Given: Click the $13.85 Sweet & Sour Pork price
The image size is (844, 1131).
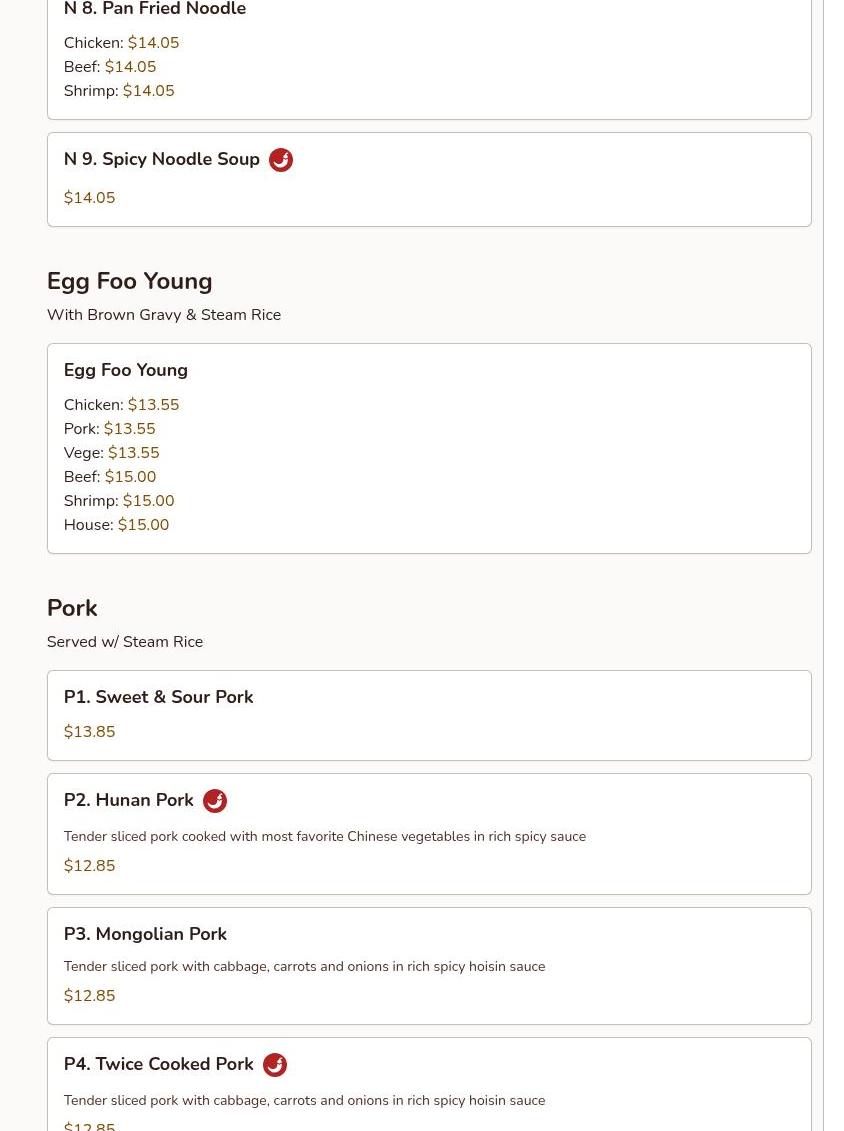Looking at the screenshot, I should (89, 732).
